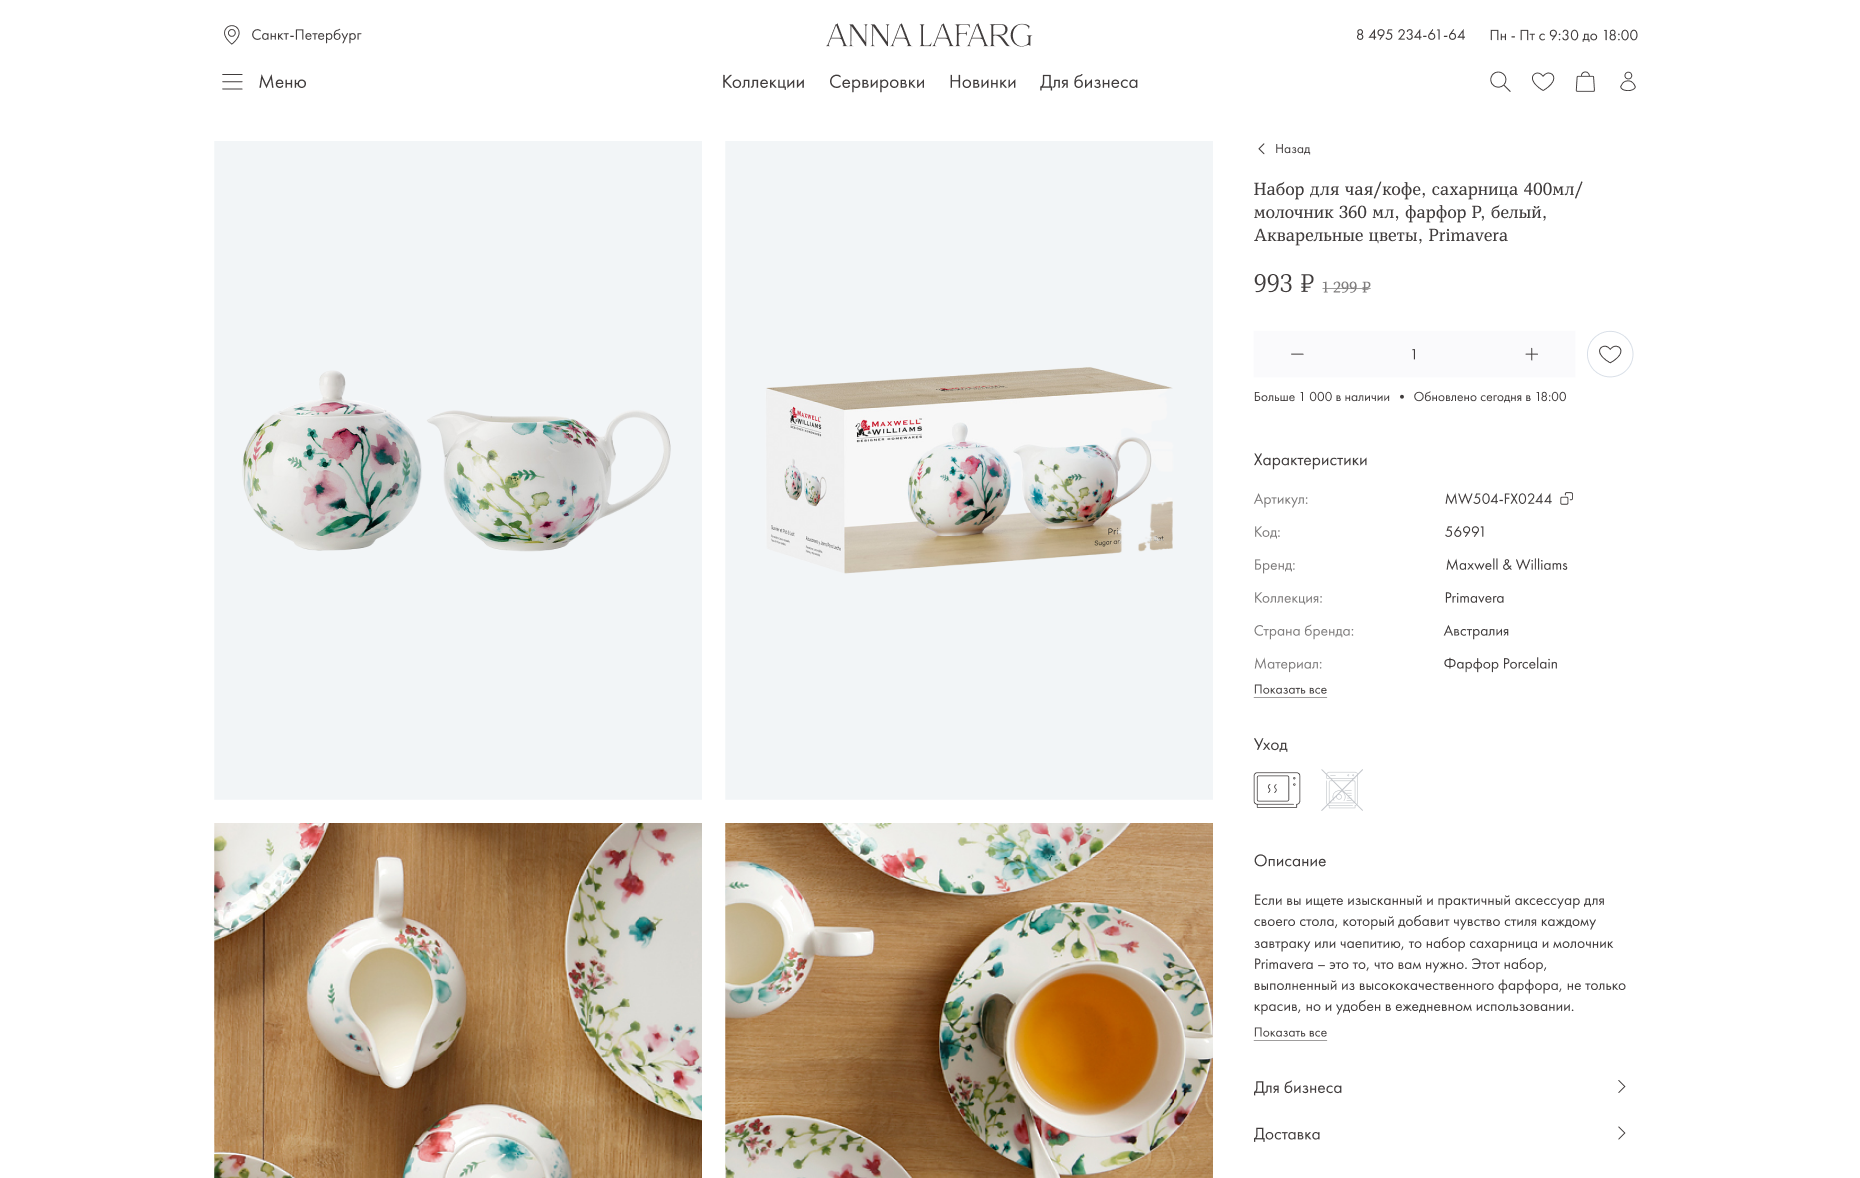Screen dimensions: 1860x1178
Task: Expand the Доставка section
Action: tap(1440, 1134)
